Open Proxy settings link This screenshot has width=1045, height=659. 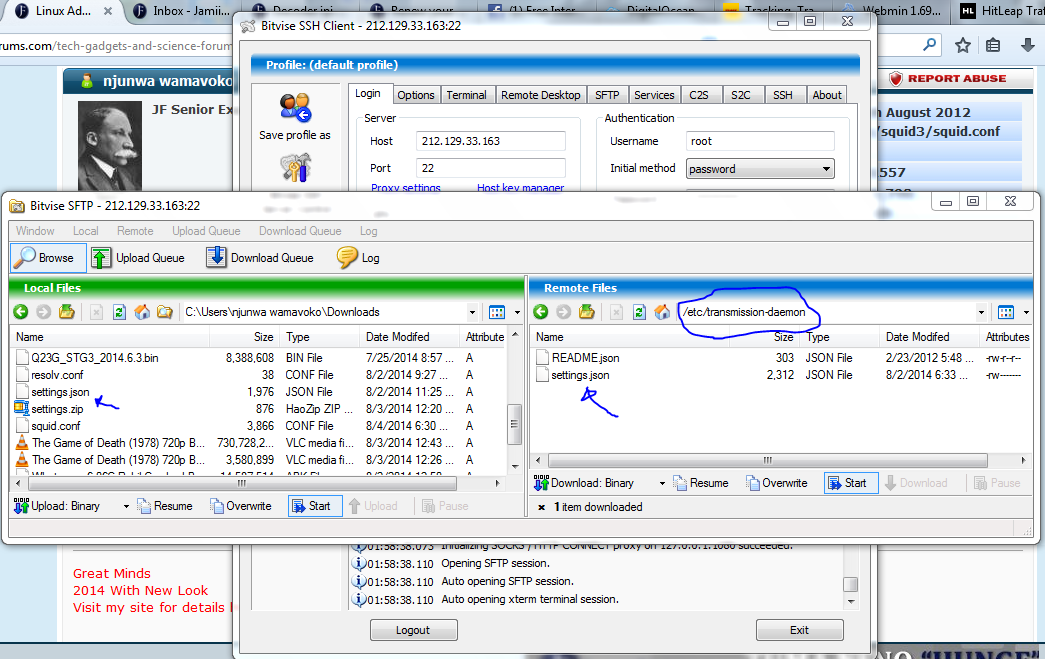(x=406, y=188)
